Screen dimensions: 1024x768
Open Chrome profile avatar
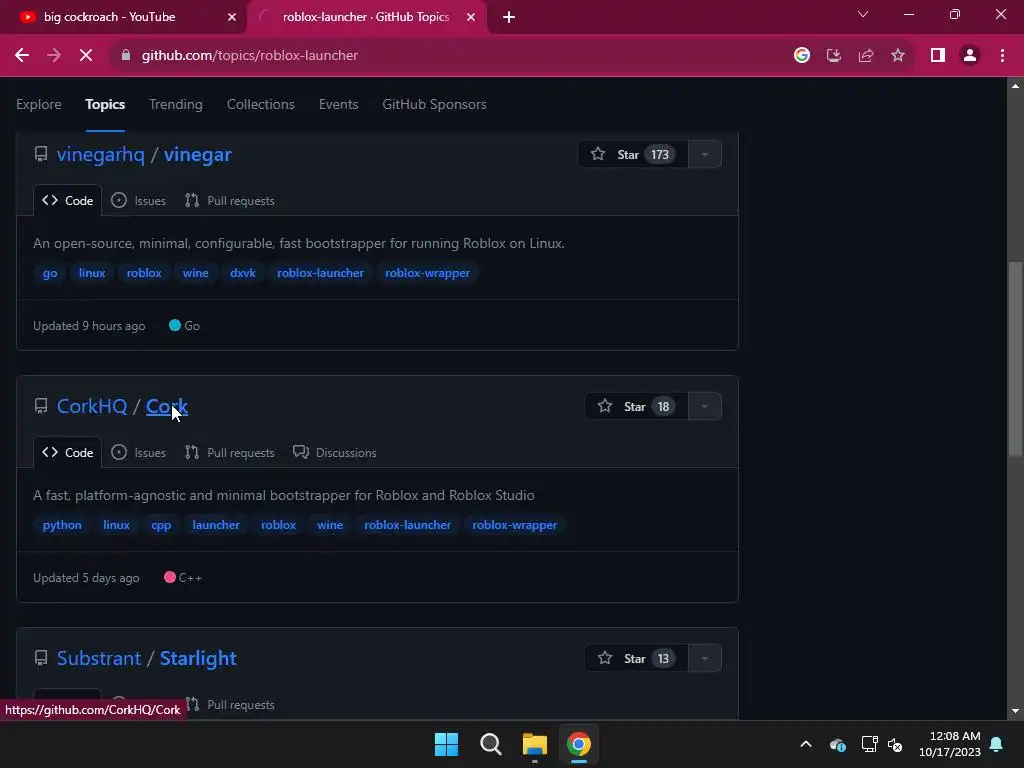(x=970, y=56)
